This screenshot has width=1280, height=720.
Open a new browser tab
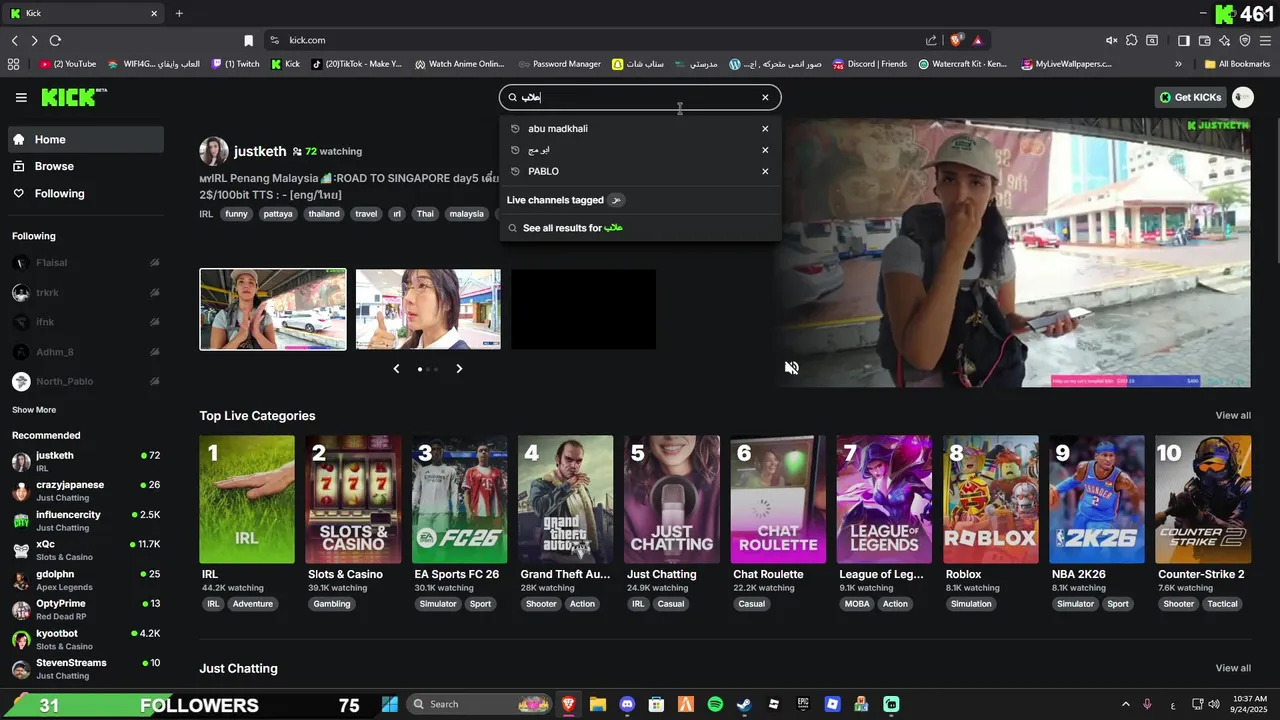[x=179, y=14]
